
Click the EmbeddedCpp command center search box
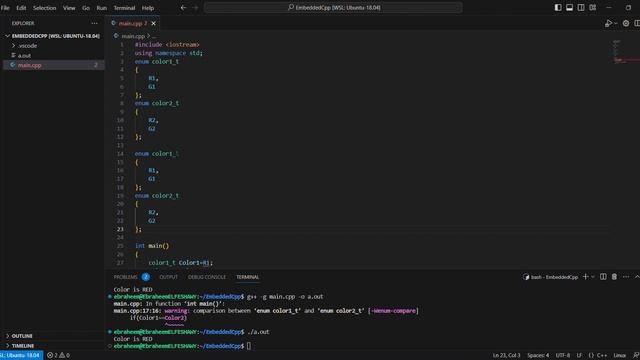point(333,7)
